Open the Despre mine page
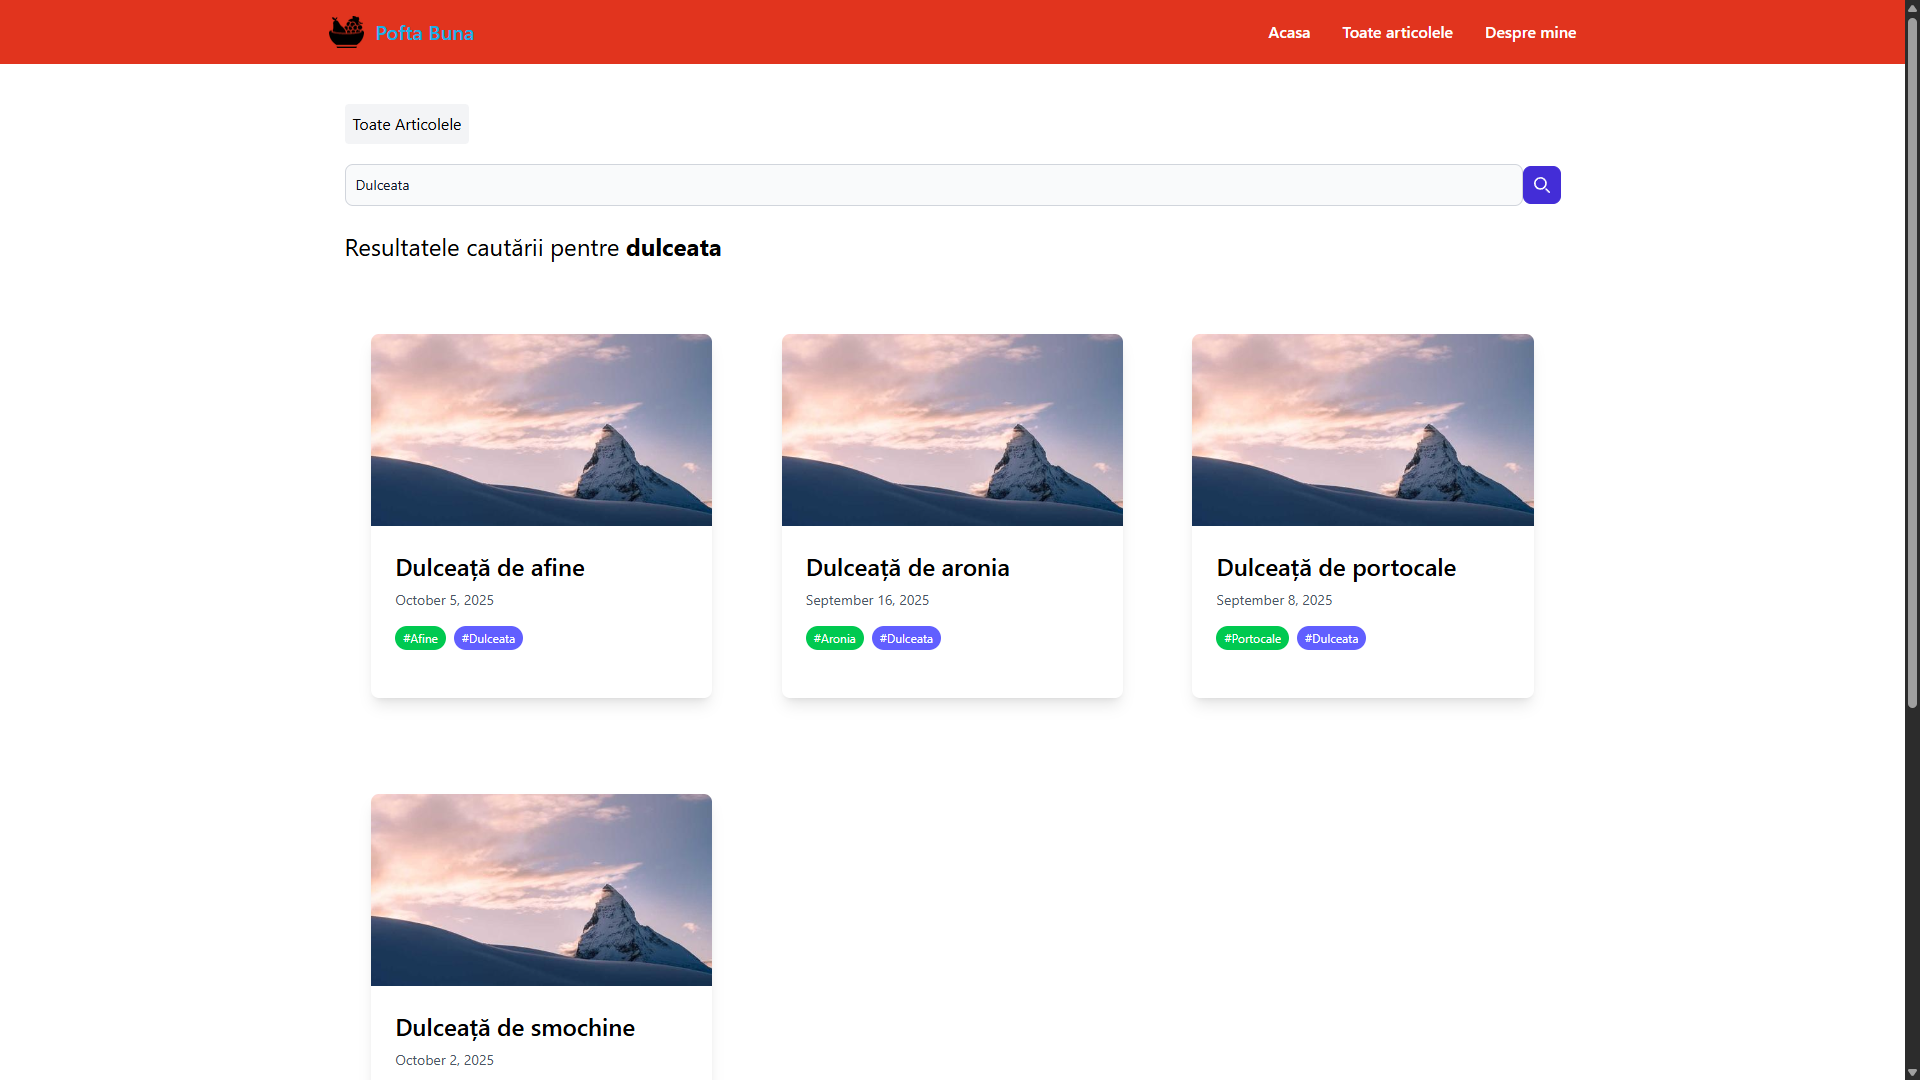The image size is (1920, 1080). 1529,32
